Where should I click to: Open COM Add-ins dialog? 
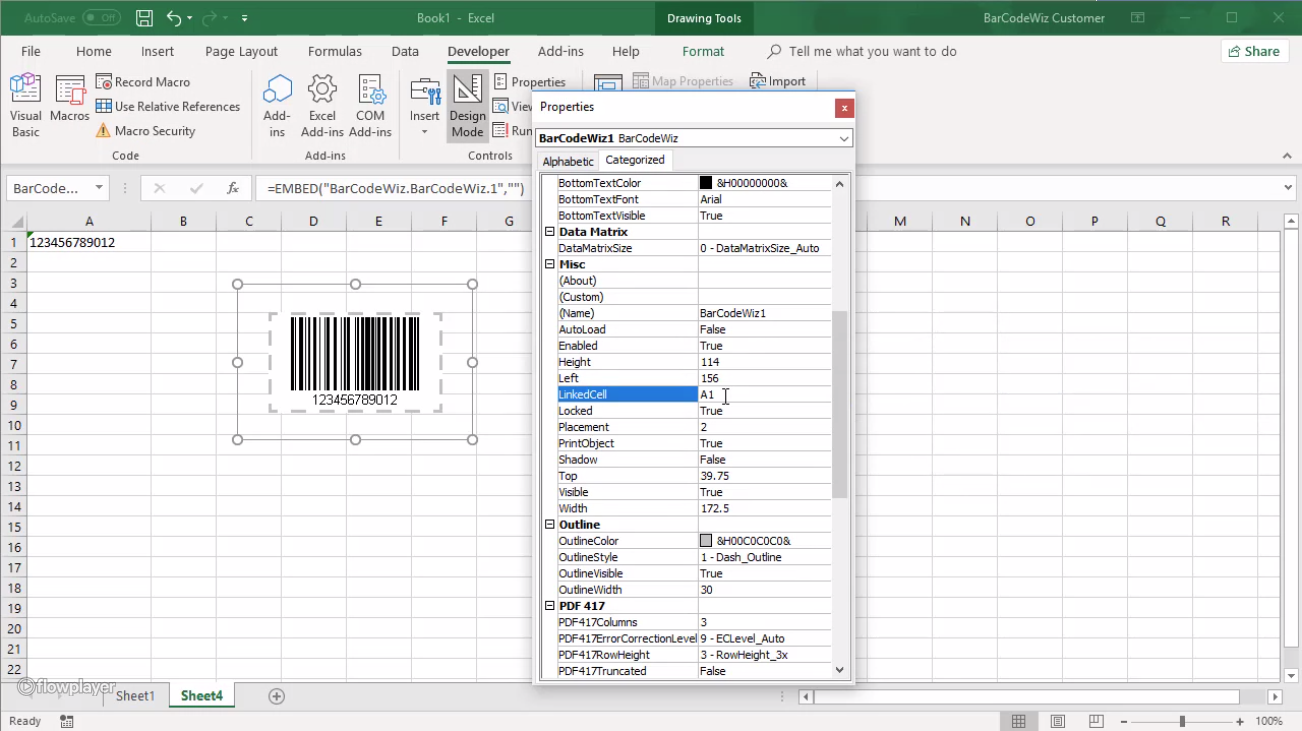pos(370,105)
